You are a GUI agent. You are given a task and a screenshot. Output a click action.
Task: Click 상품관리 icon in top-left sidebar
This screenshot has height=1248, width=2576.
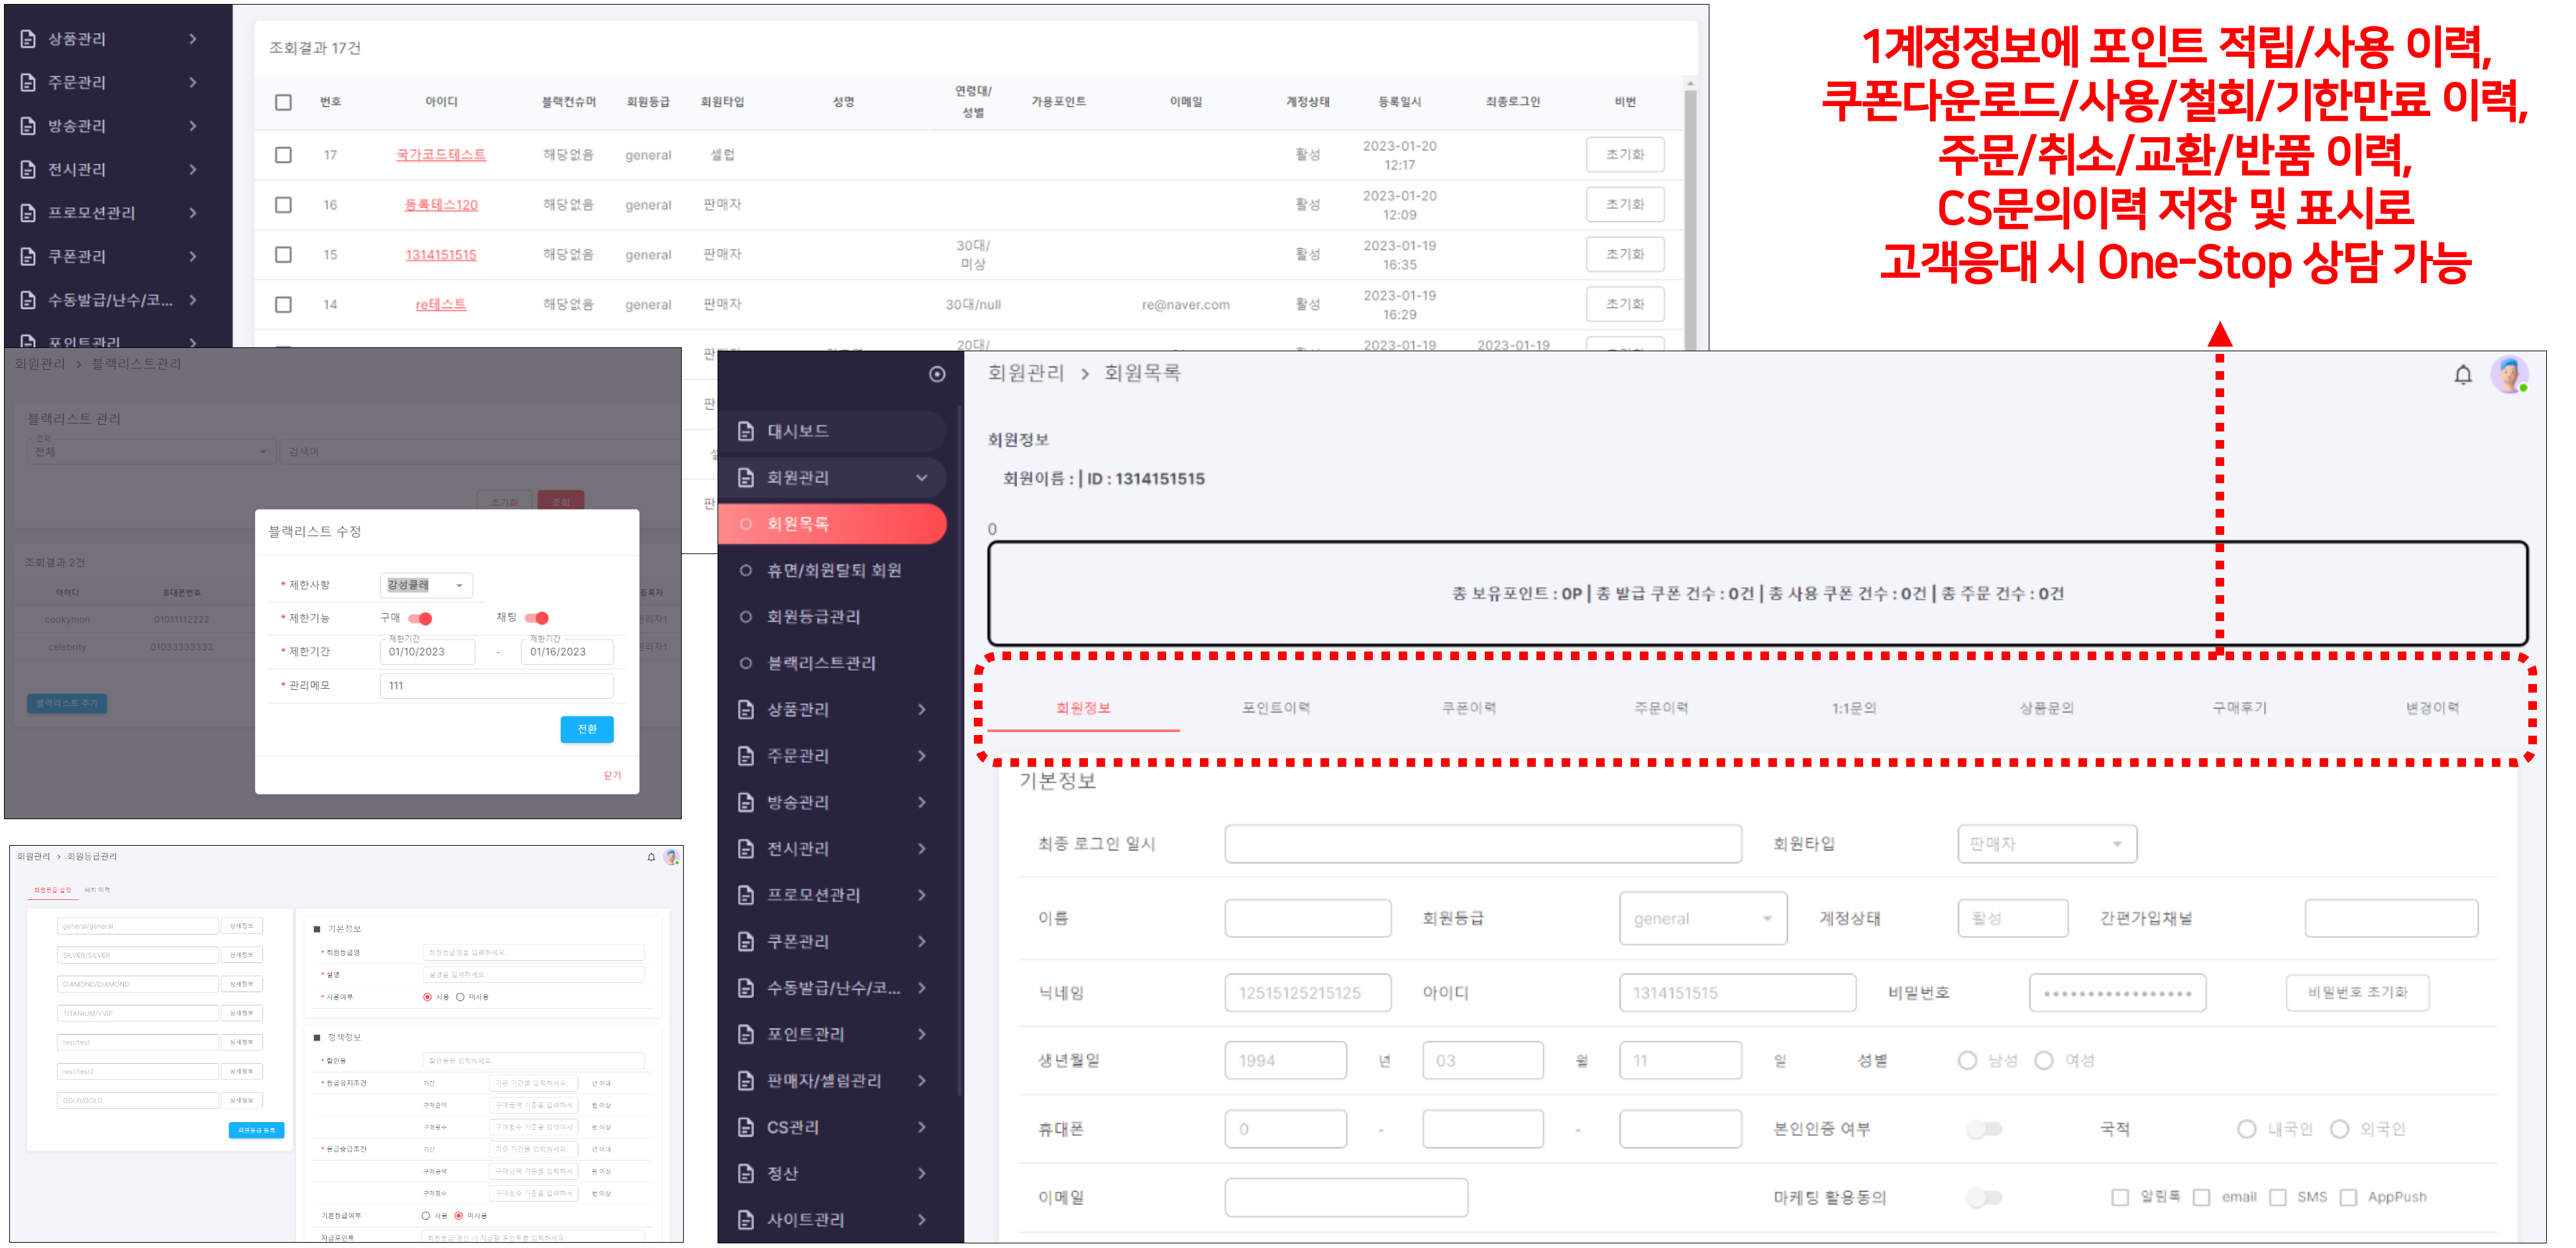[x=28, y=39]
